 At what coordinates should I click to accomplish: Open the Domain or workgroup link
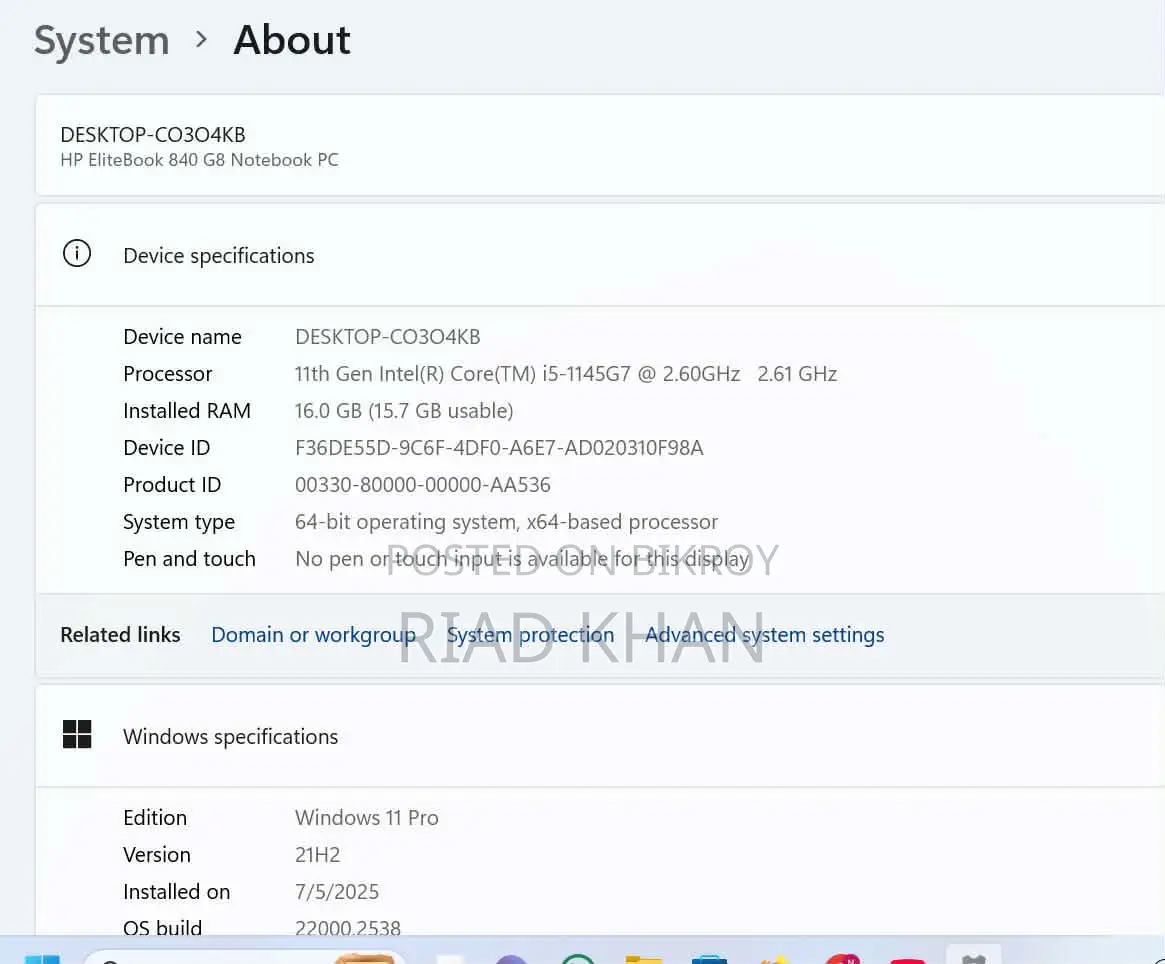314,635
